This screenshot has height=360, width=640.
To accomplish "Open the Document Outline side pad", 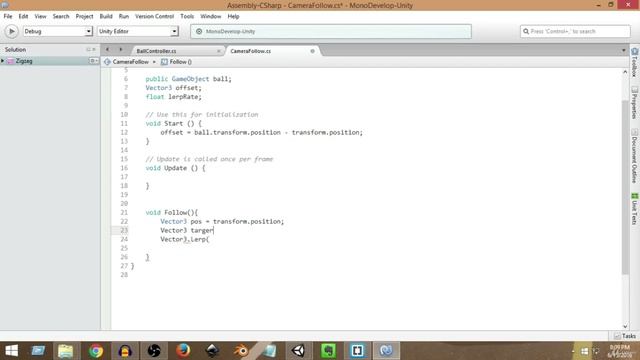I will 635,156.
